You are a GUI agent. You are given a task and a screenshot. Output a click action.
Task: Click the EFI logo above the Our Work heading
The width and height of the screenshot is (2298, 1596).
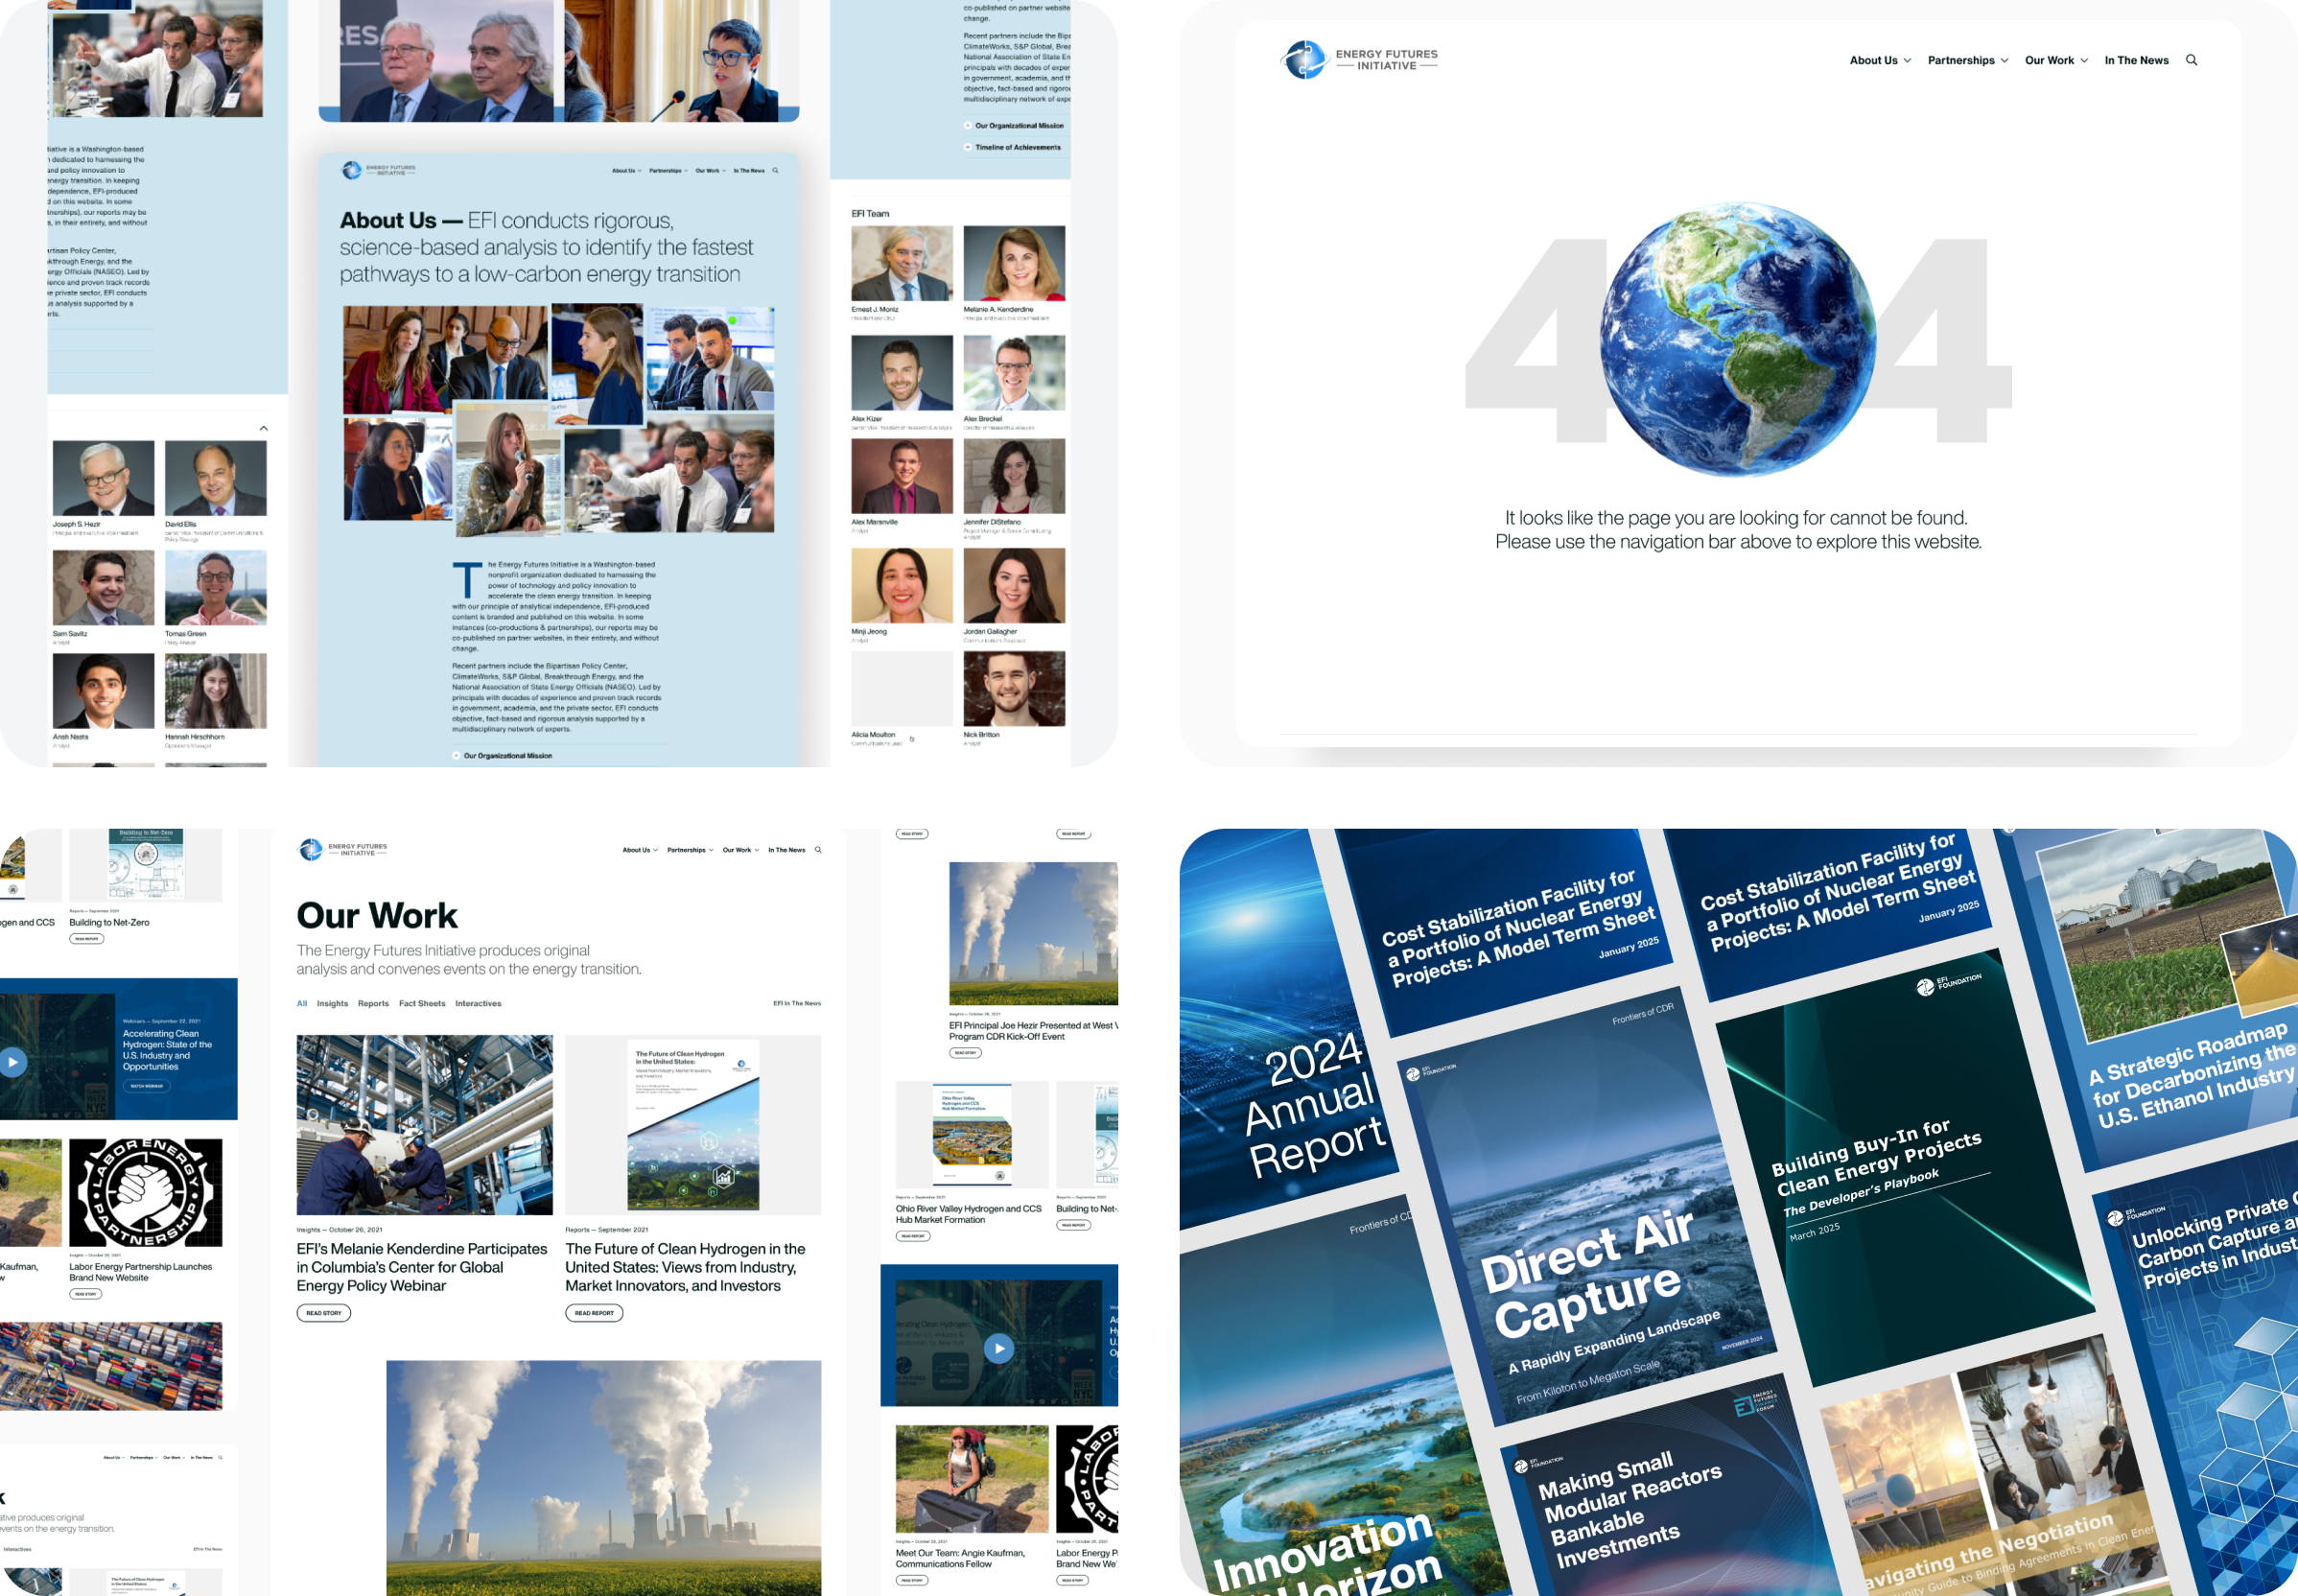pos(343,850)
